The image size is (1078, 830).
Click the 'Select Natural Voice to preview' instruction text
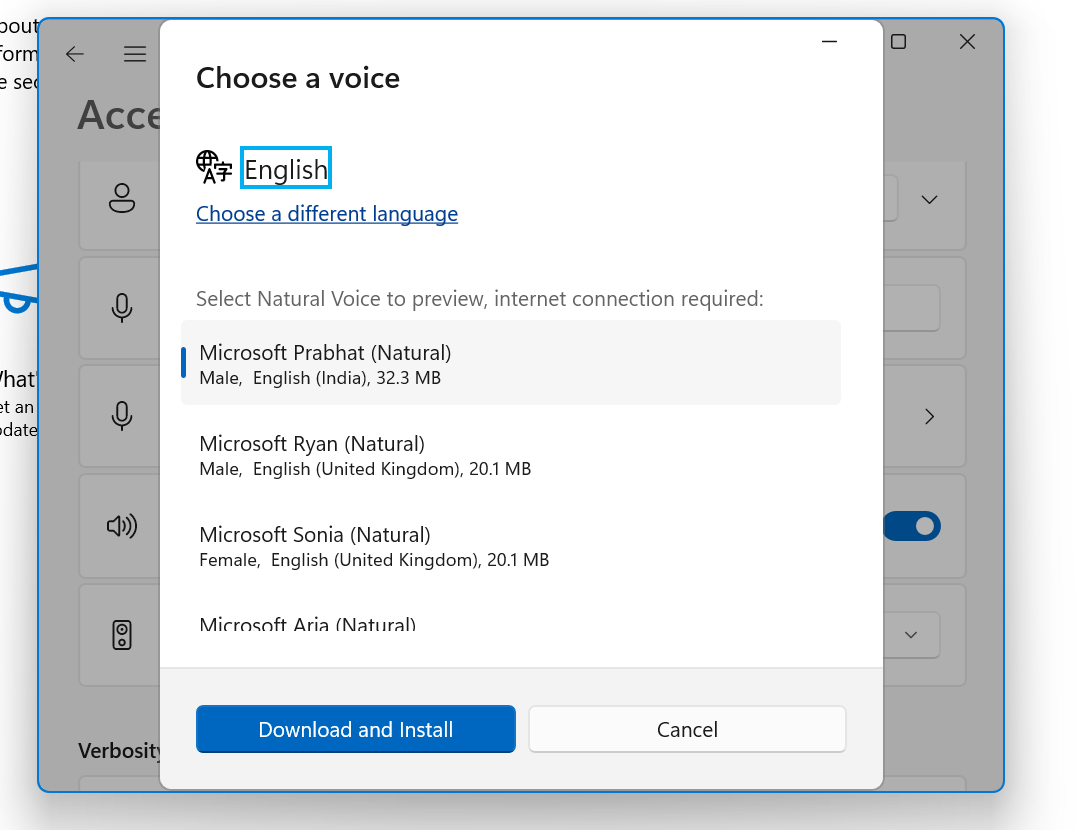(480, 298)
